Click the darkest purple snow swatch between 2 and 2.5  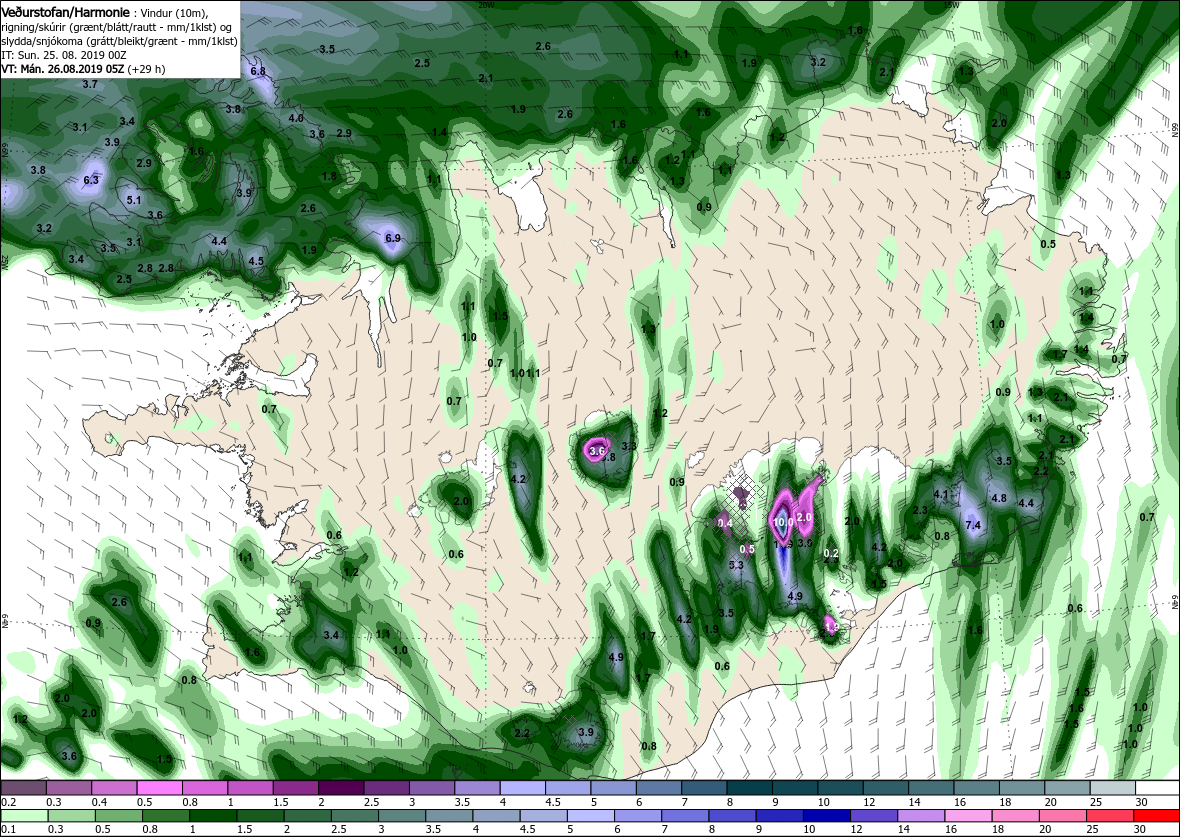341,787
